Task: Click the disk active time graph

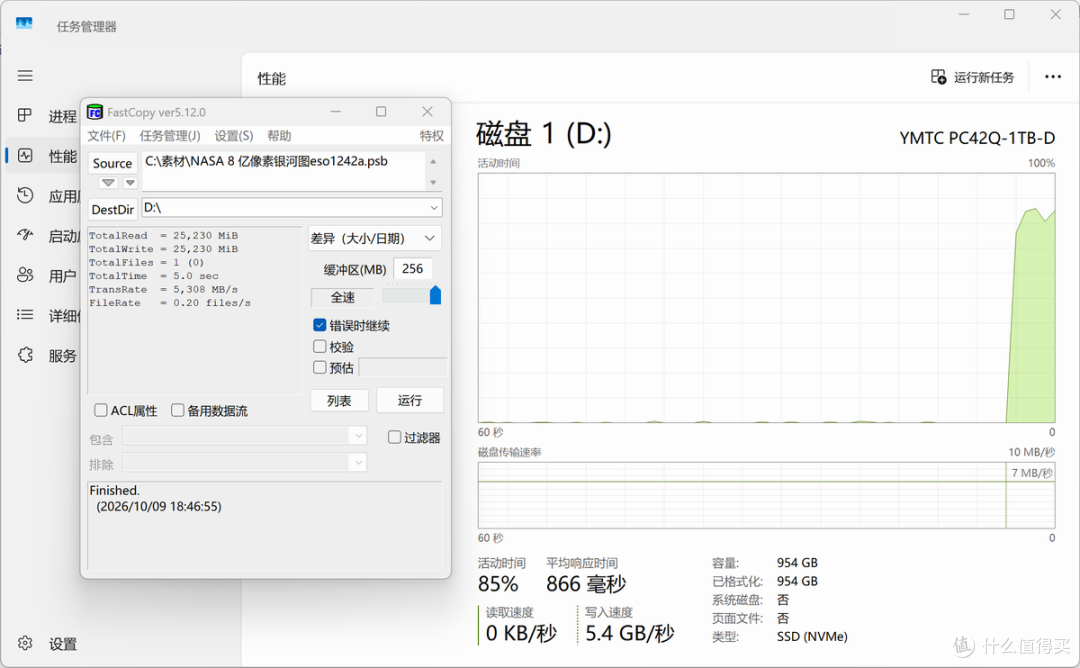Action: point(767,298)
